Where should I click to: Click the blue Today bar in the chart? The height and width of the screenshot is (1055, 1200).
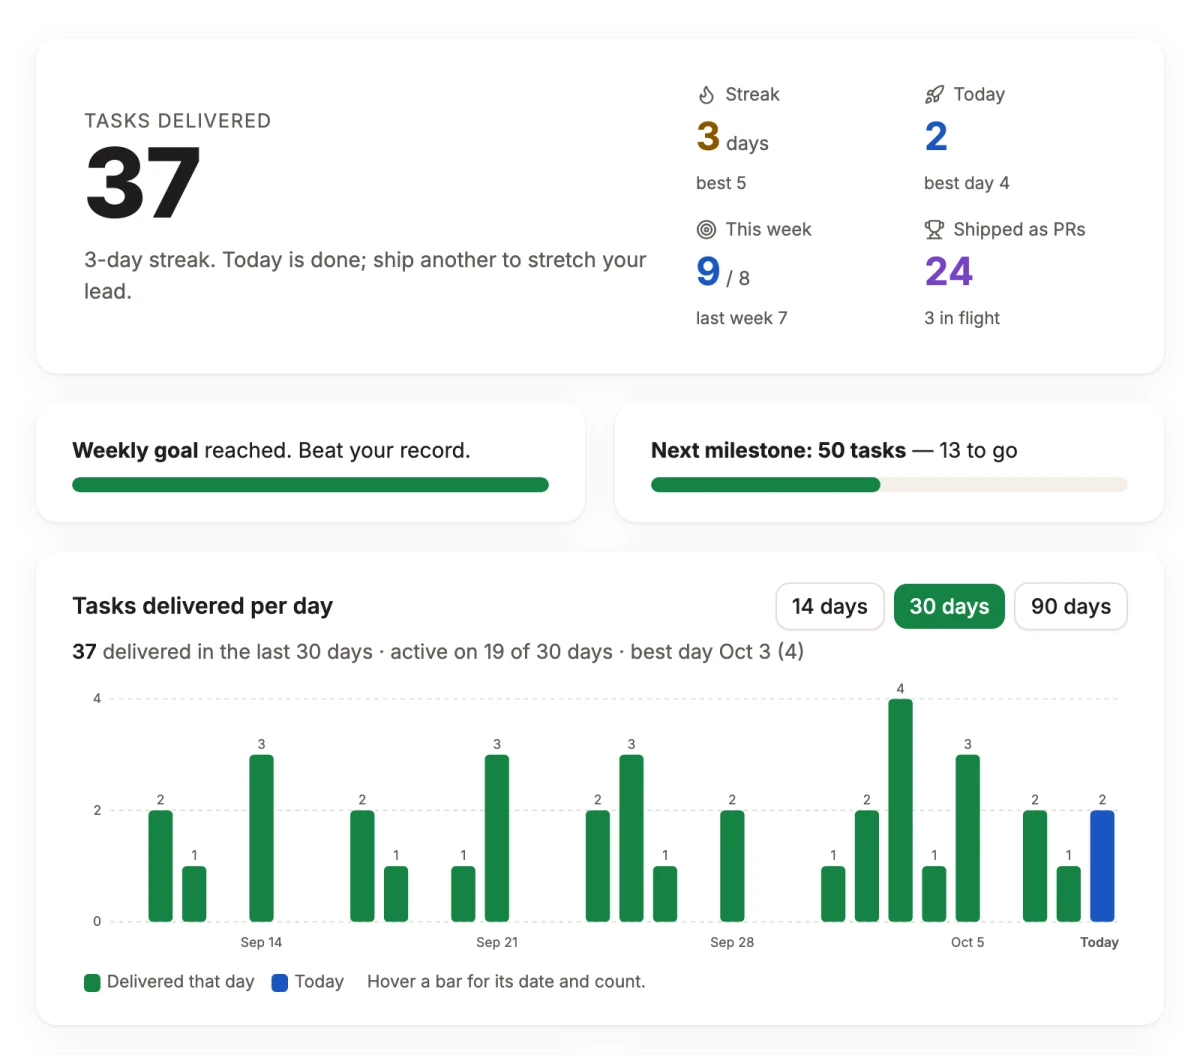point(1102,866)
